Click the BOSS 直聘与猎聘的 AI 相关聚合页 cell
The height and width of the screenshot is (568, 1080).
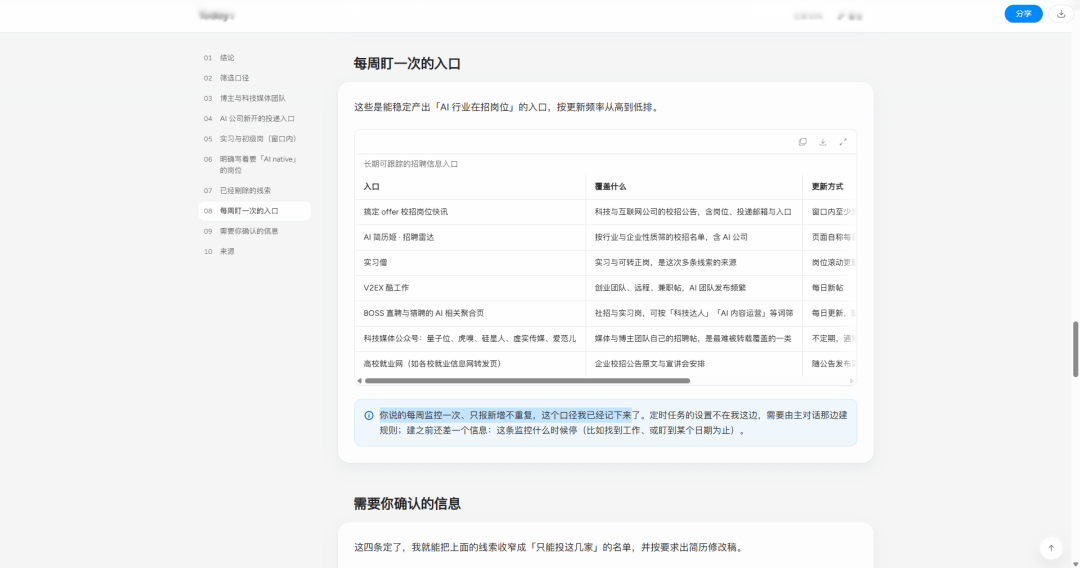pos(470,313)
